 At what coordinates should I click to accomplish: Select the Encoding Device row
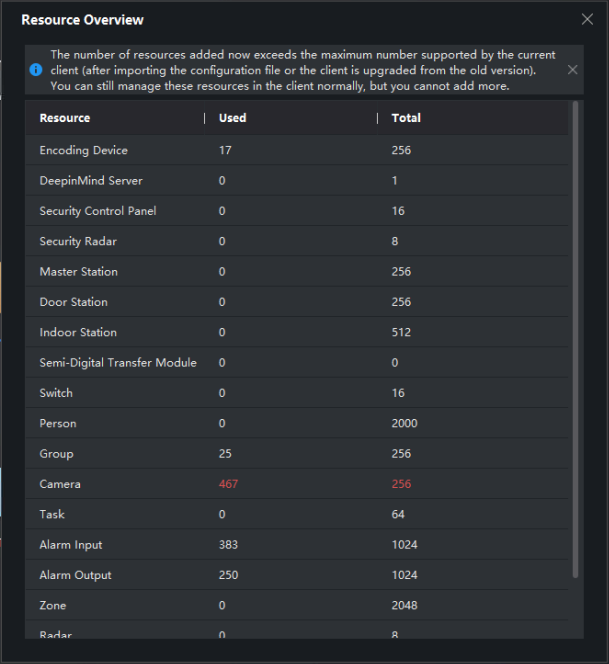click(84, 150)
